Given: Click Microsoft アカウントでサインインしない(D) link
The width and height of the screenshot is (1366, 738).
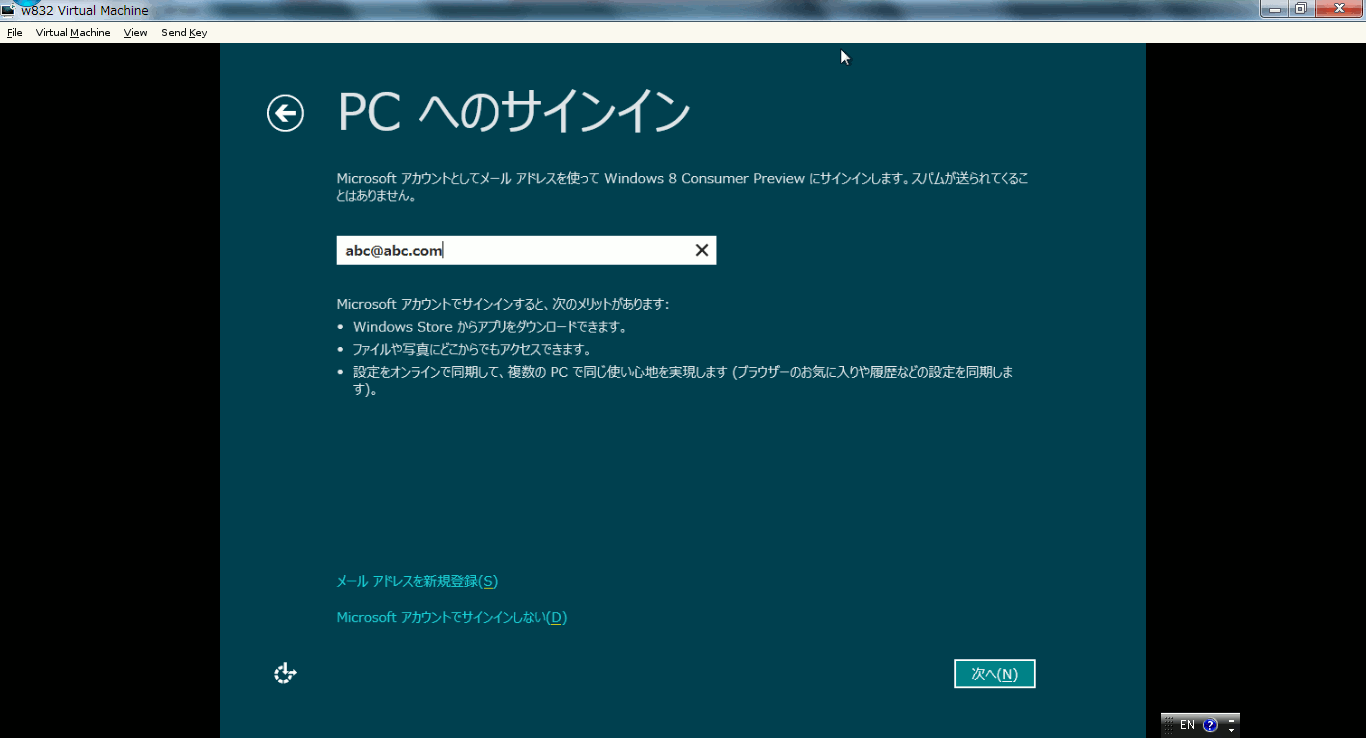Looking at the screenshot, I should coord(452,617).
